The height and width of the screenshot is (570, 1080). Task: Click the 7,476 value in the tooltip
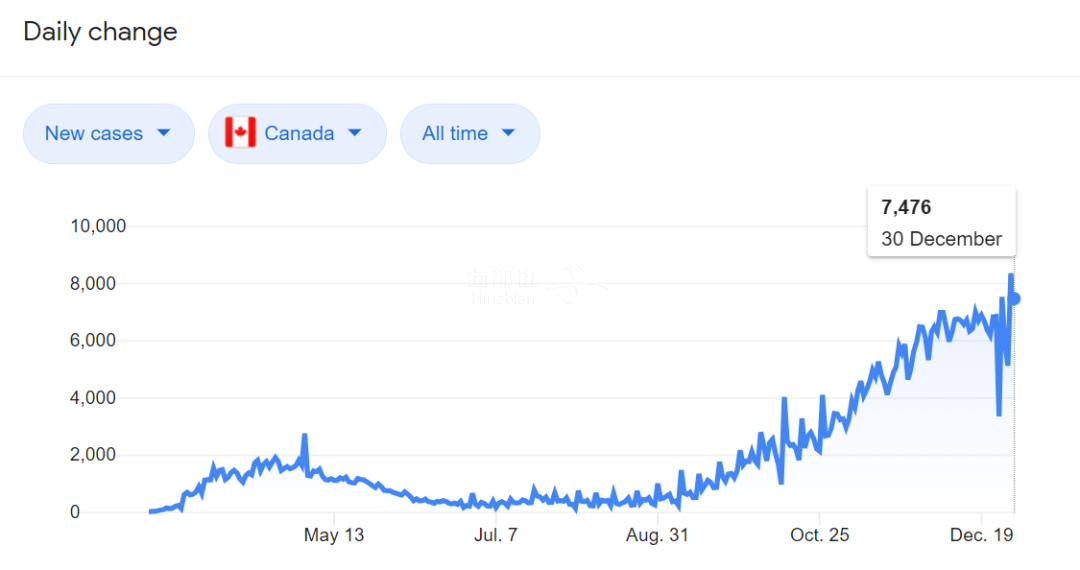click(906, 208)
